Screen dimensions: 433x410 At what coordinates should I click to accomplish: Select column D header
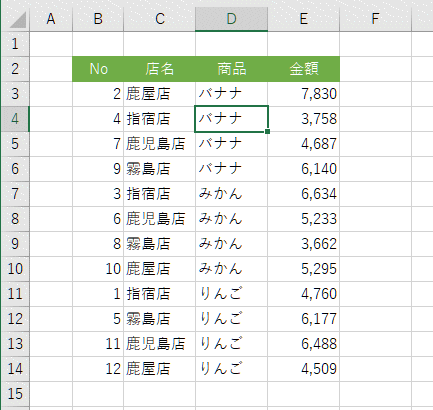(231, 19)
